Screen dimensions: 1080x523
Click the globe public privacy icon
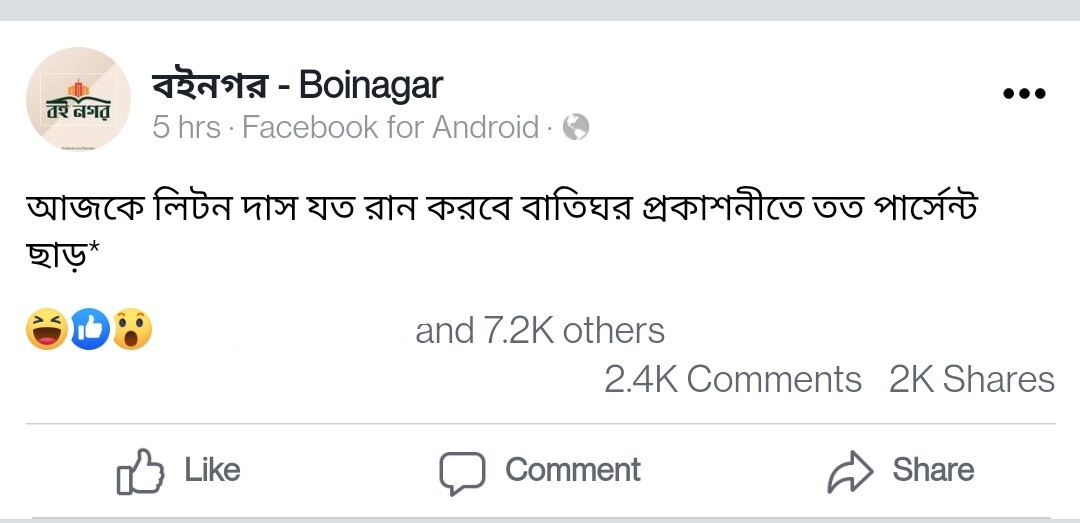point(576,127)
